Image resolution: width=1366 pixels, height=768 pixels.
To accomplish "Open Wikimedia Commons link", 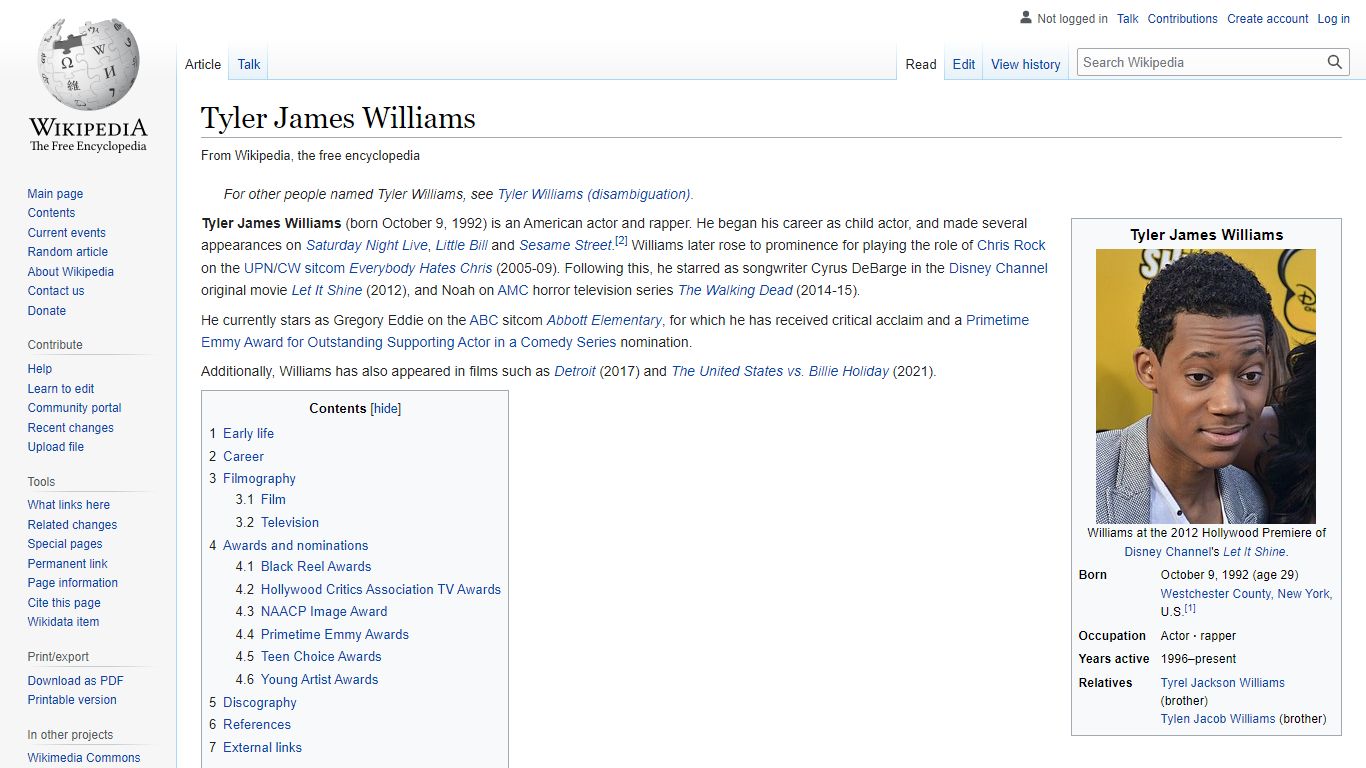I will tap(84, 758).
